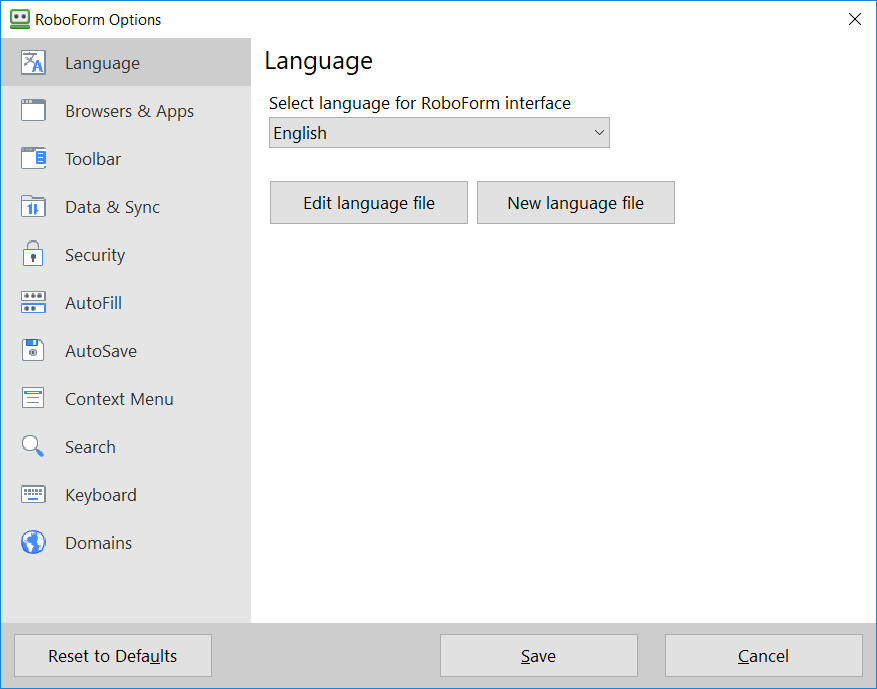This screenshot has height=689, width=877.
Task: Click the AutoSave floppy disk icon
Action: pyautogui.click(x=33, y=351)
